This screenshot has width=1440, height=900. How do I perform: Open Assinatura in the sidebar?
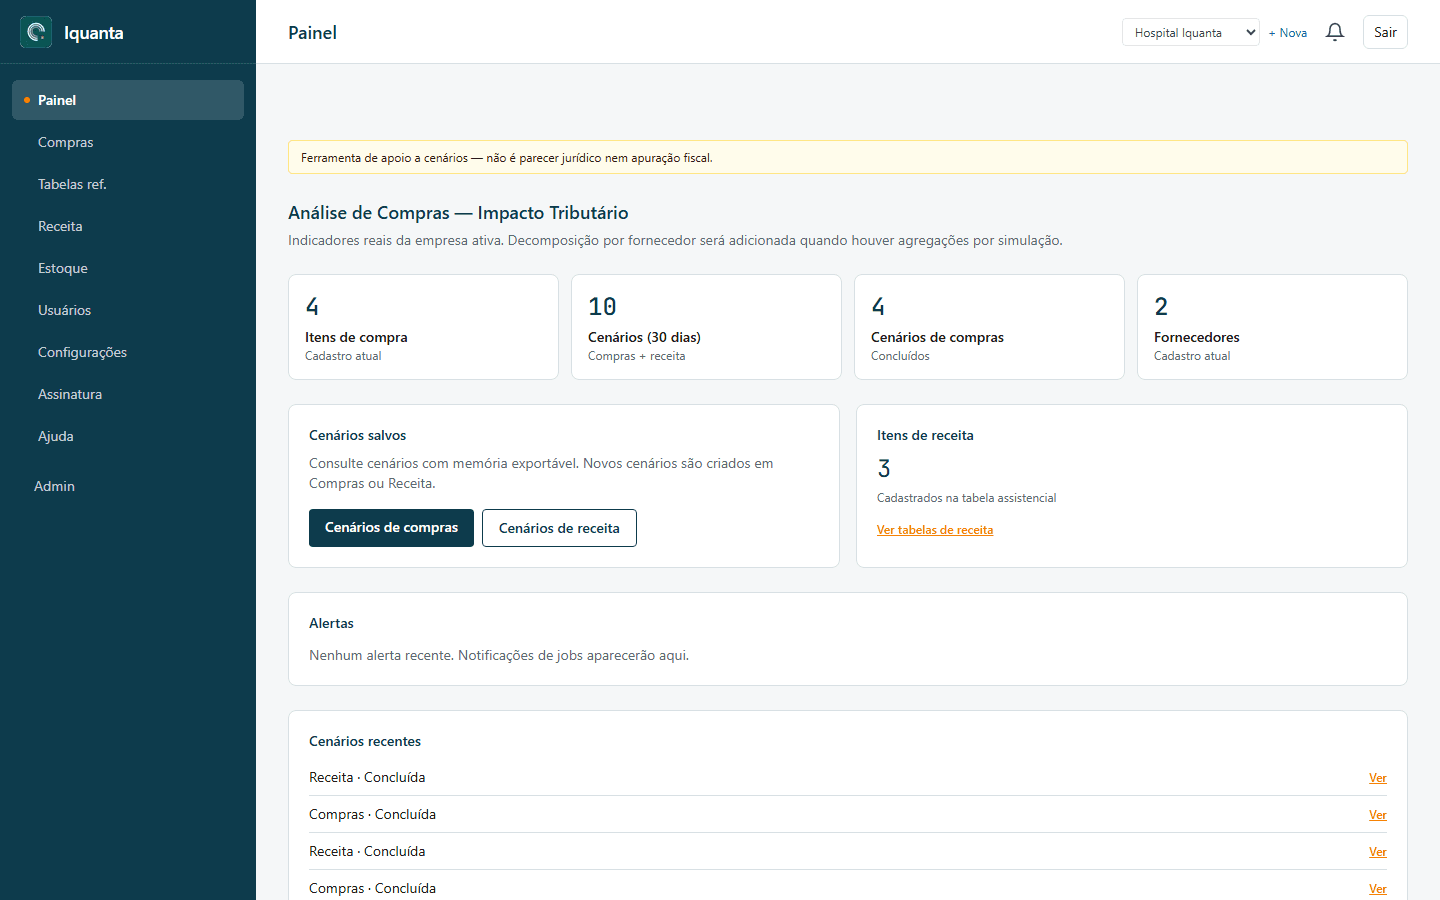coord(128,394)
